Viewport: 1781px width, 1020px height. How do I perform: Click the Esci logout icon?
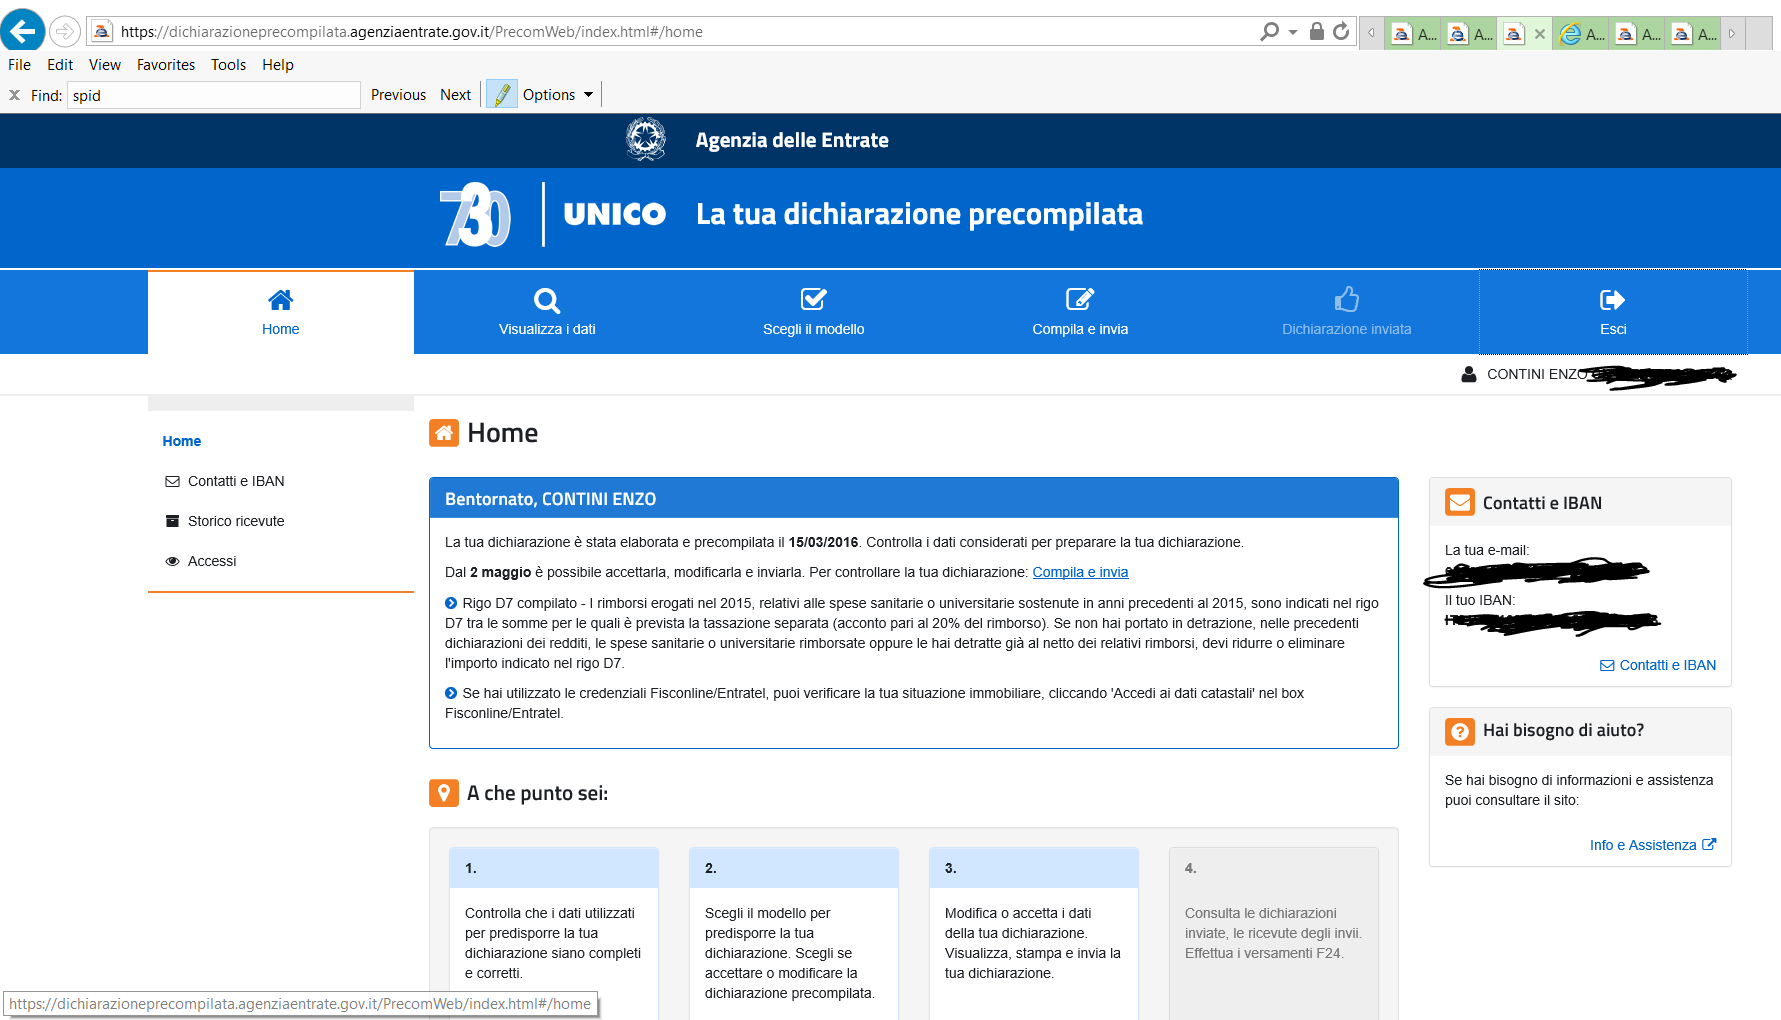1612,300
